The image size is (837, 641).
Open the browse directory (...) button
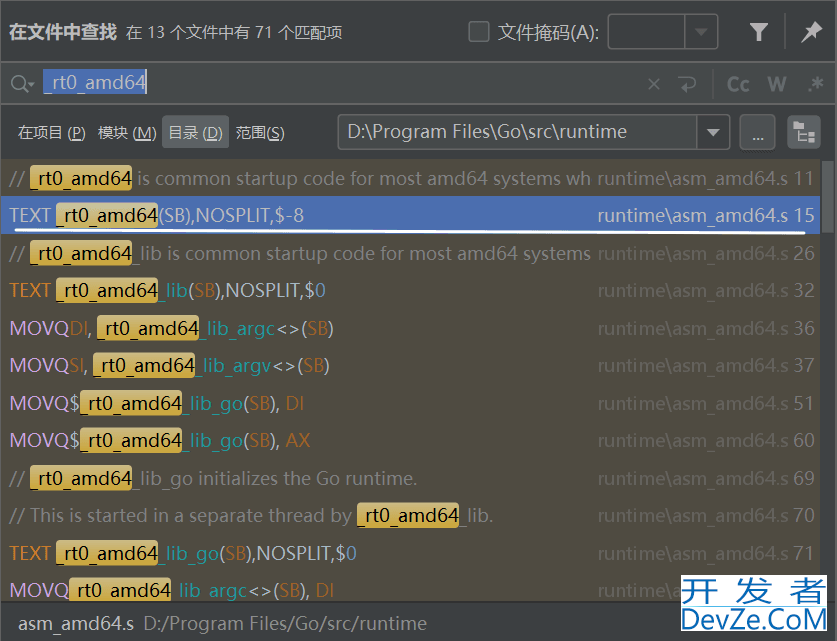(757, 132)
